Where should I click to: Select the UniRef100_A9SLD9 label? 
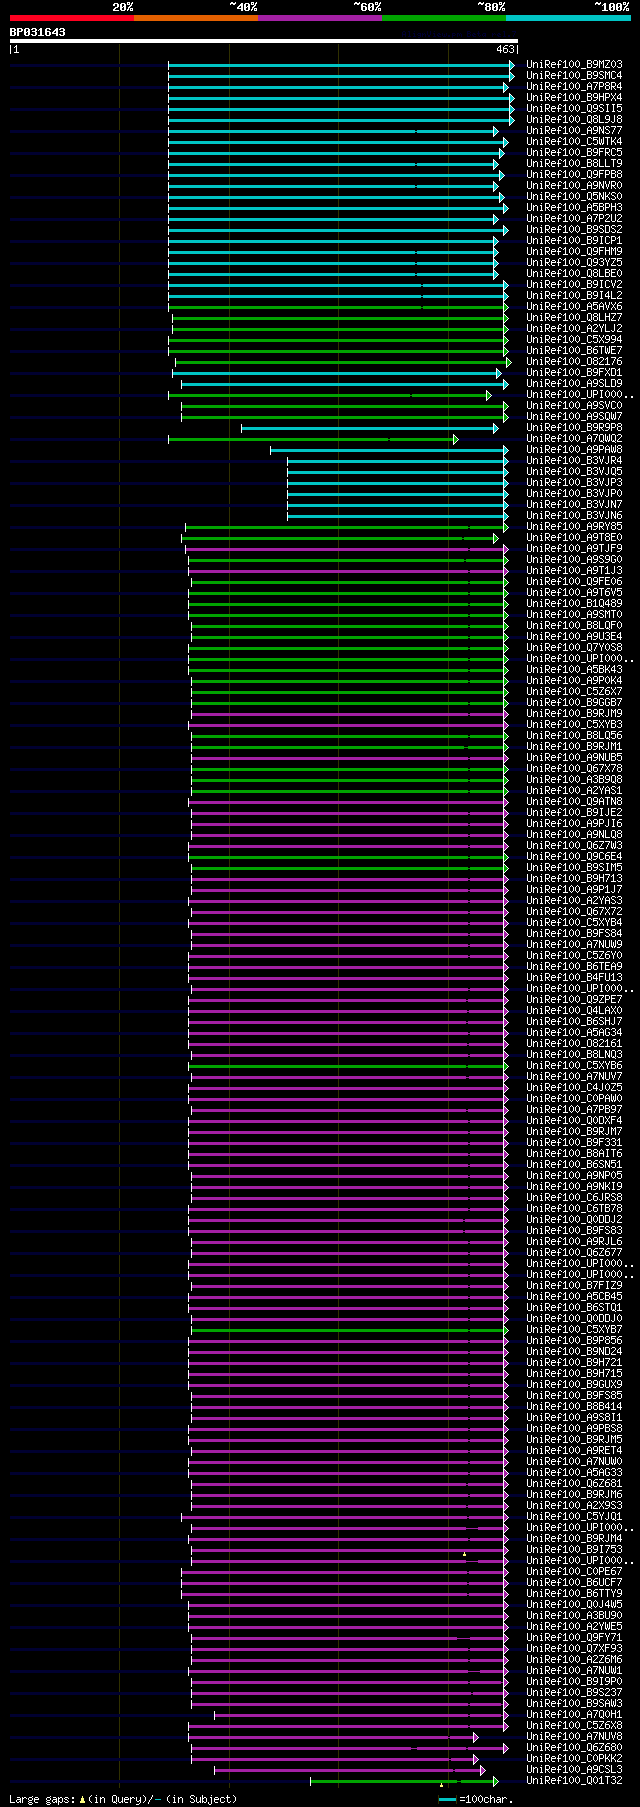574,383
